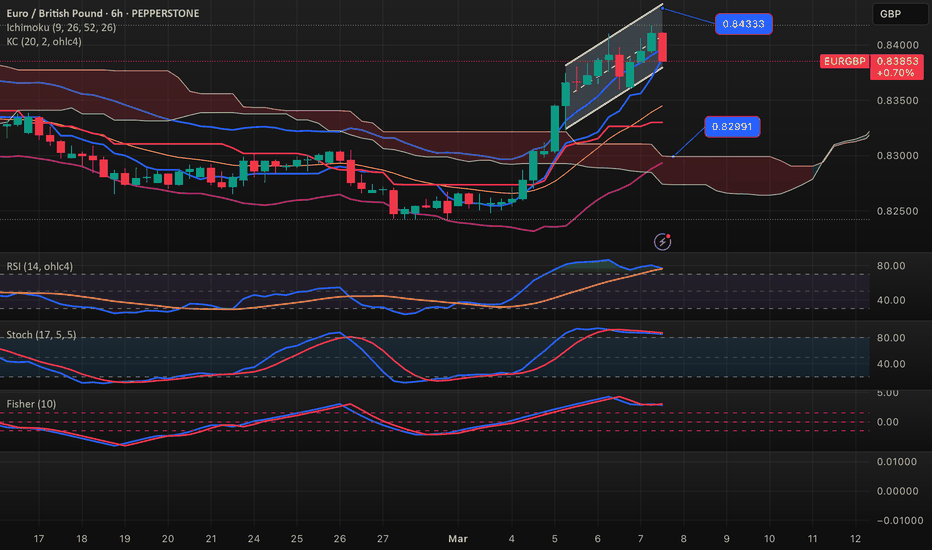
Task: Click the RSI (14, ohlc4) indicator label
Action: (40, 266)
